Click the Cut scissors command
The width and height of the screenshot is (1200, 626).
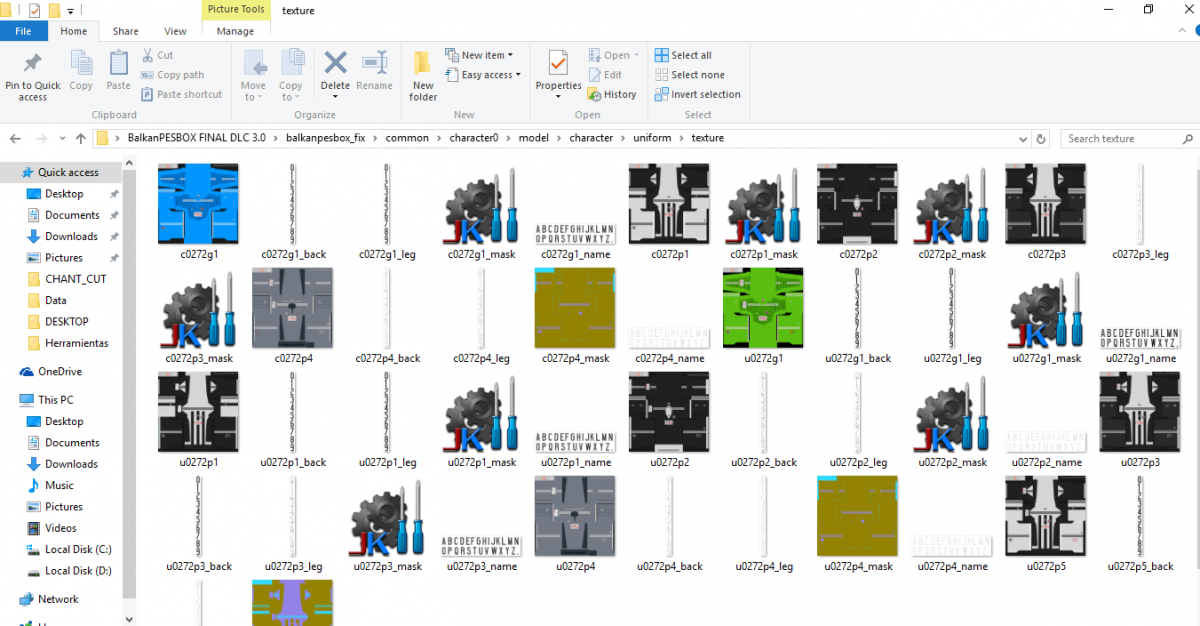pos(157,55)
